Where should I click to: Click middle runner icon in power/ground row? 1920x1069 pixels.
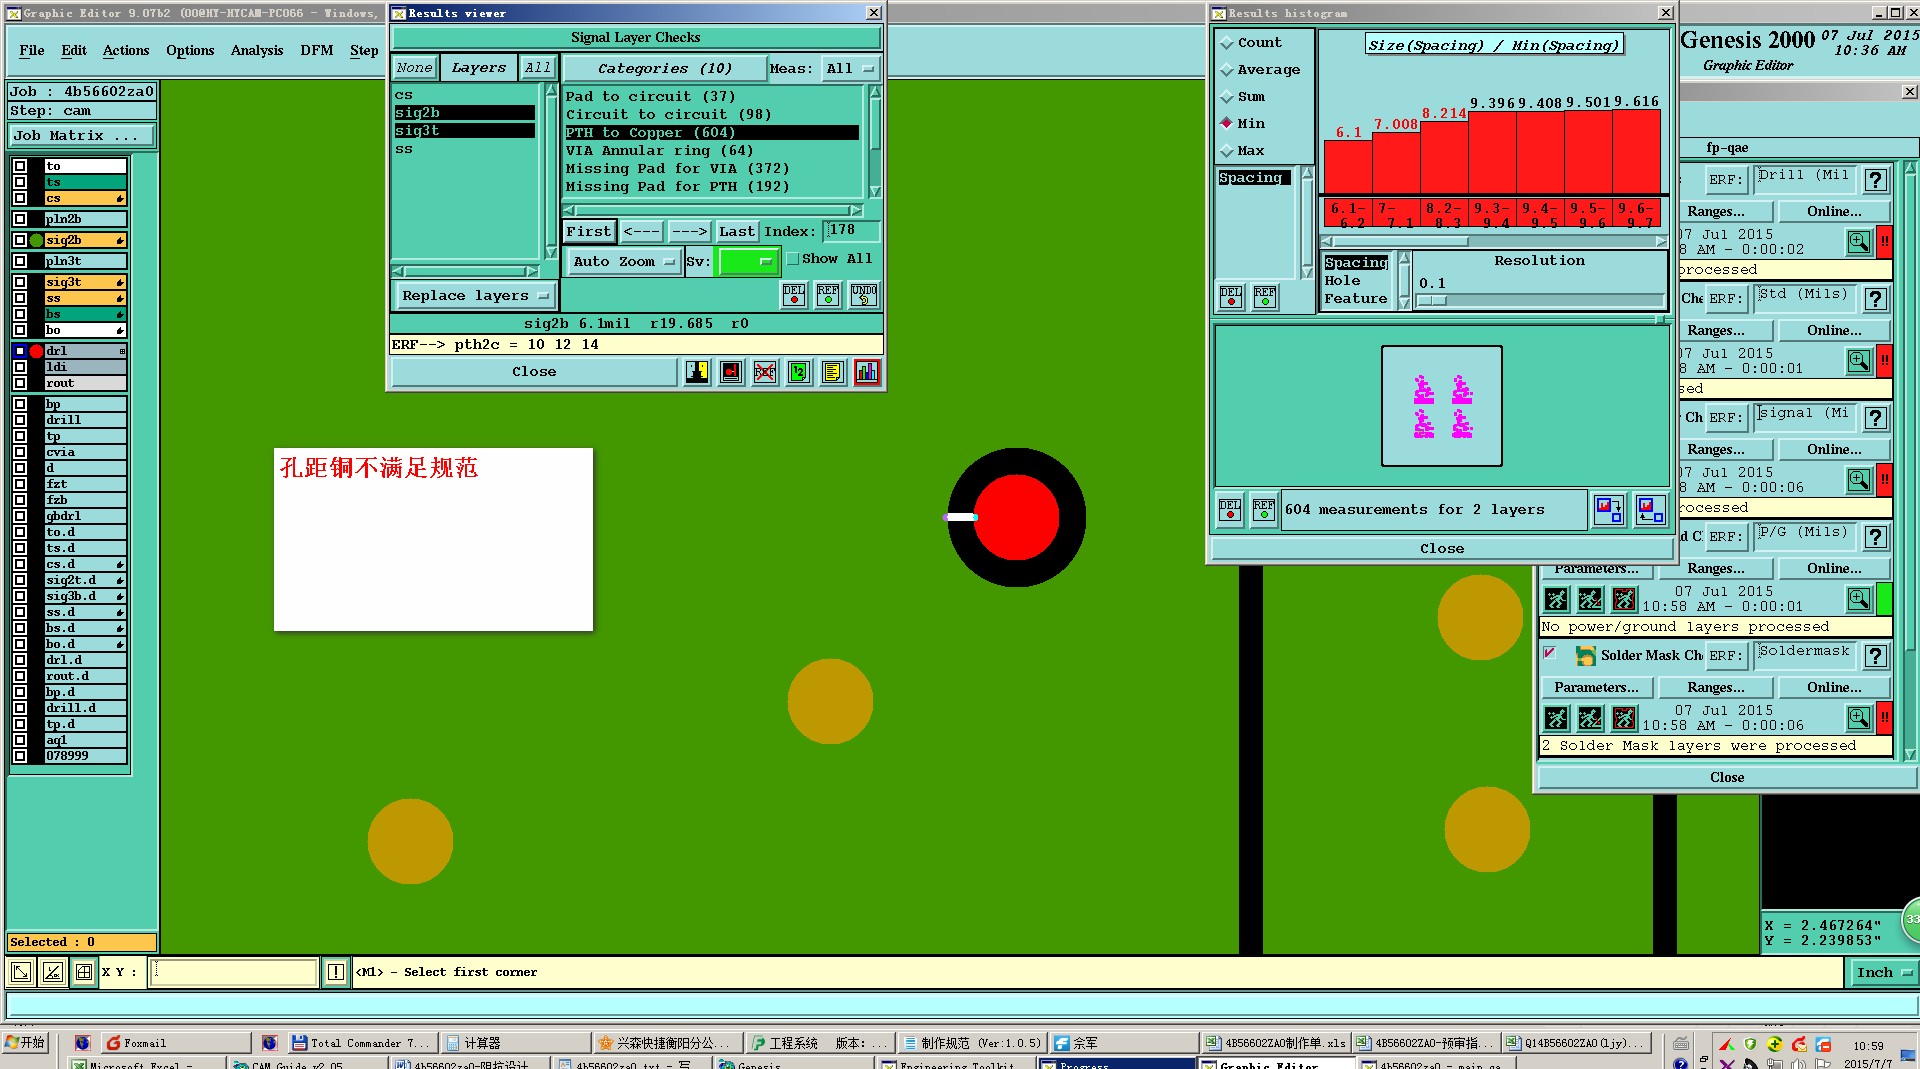tap(1590, 599)
